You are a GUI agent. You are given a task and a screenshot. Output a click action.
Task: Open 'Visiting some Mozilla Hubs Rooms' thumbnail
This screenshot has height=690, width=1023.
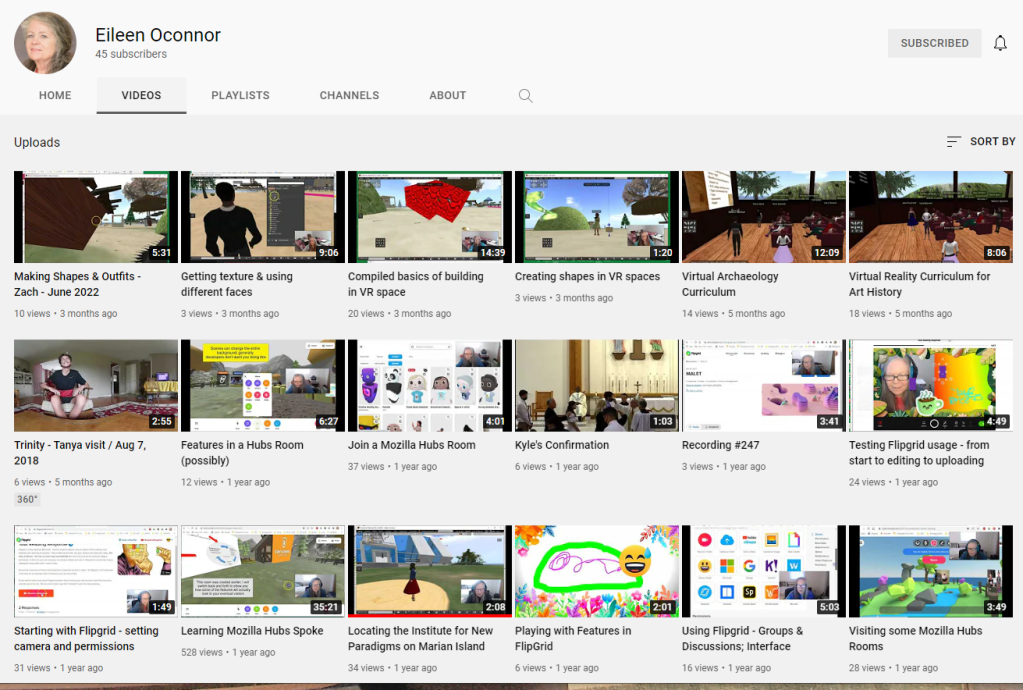point(930,571)
